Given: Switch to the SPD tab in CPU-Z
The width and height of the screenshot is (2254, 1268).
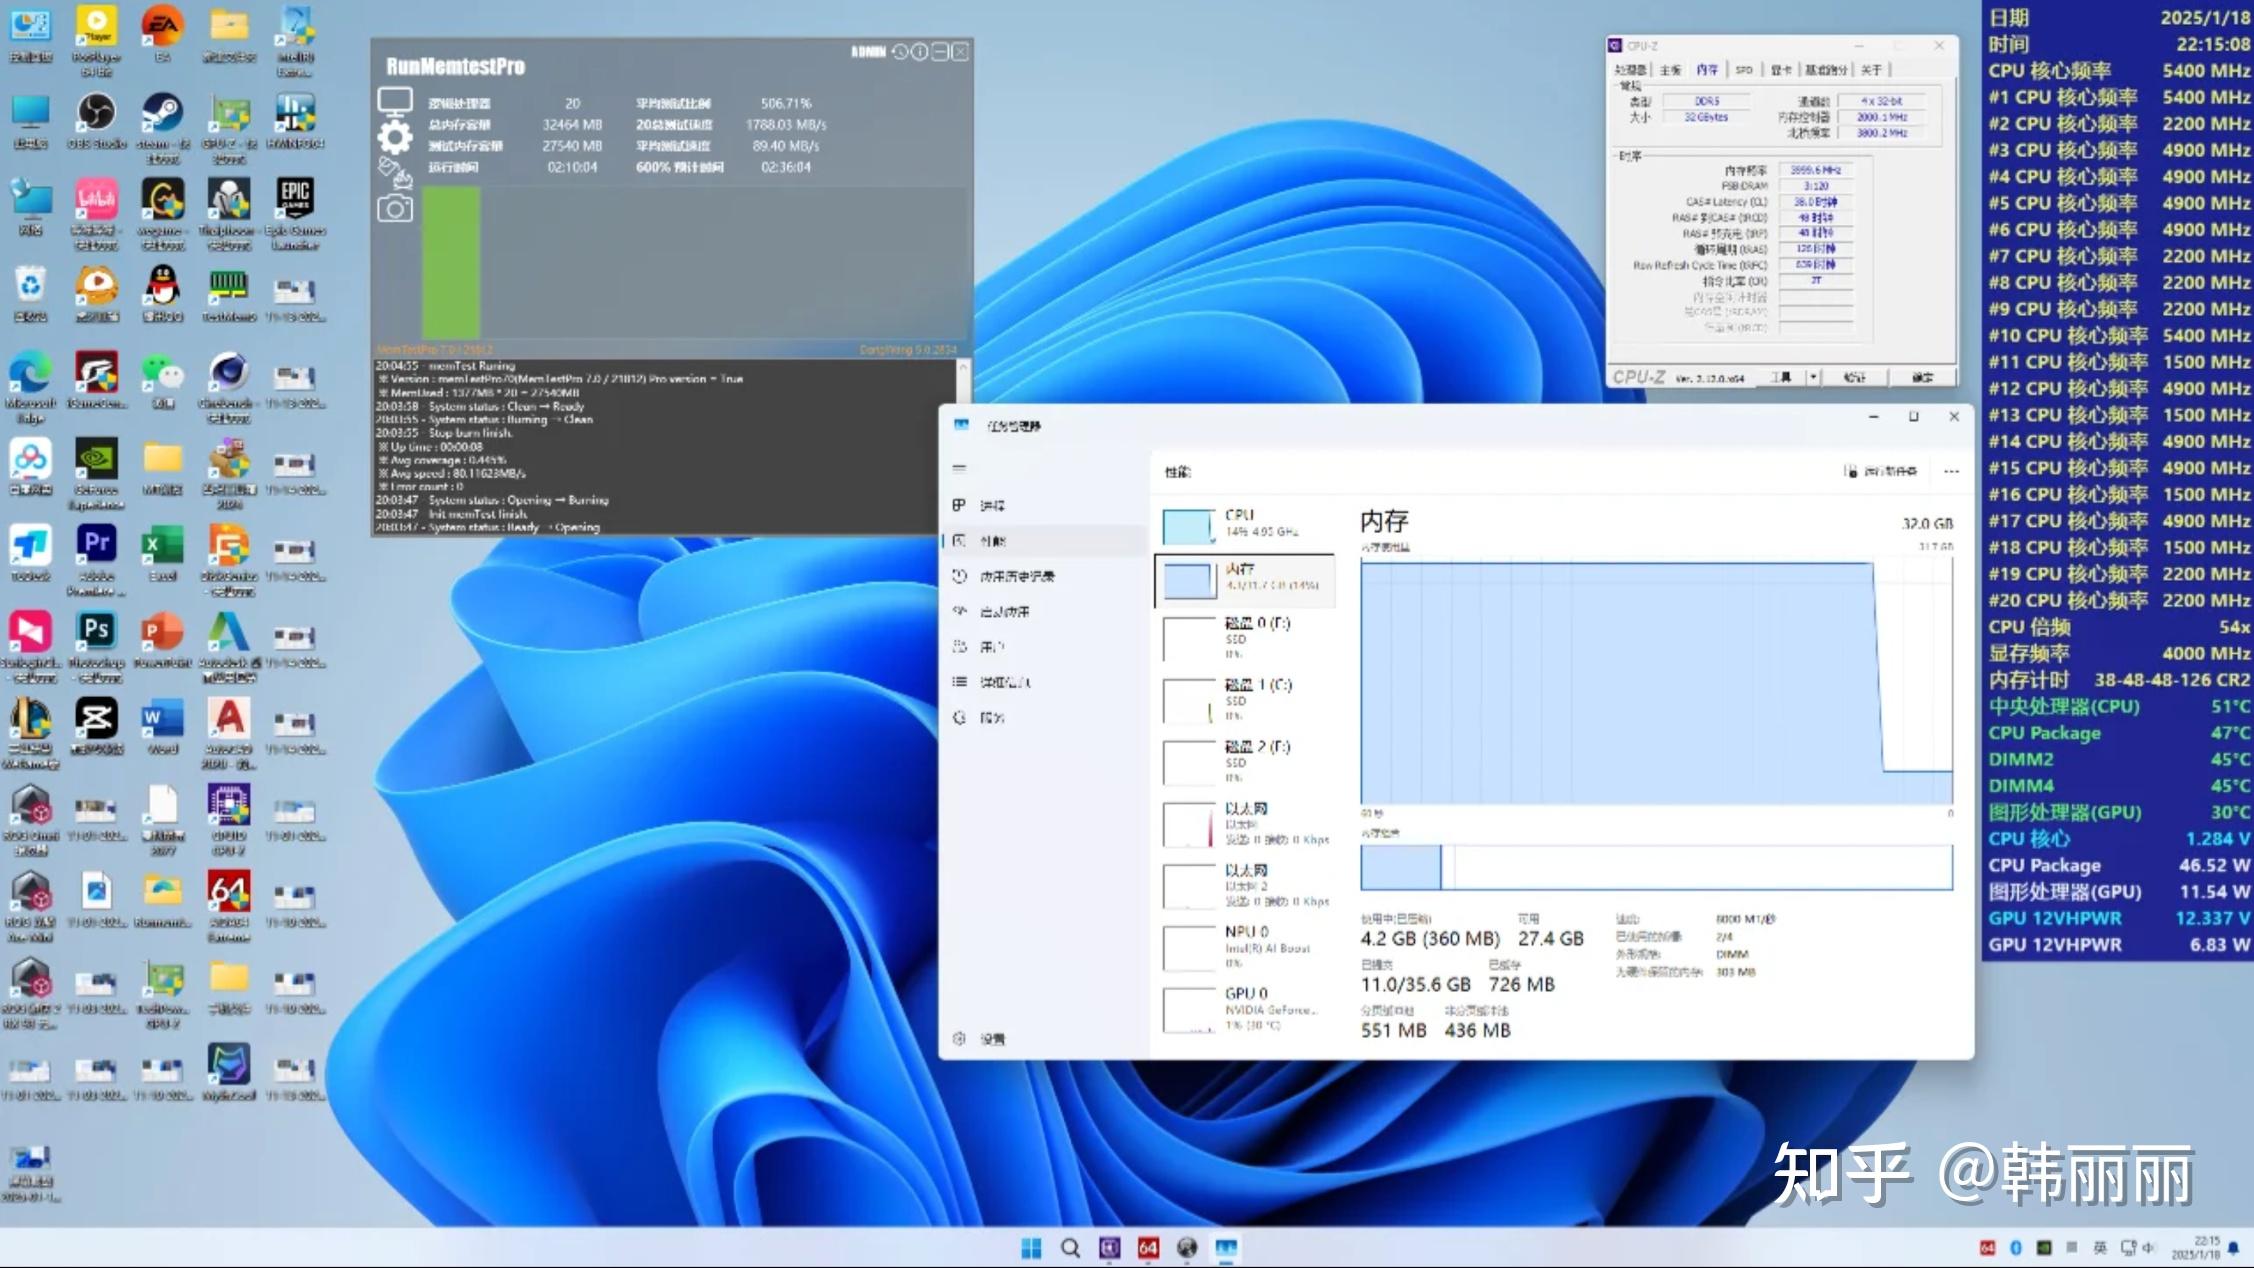Looking at the screenshot, I should tap(1744, 70).
